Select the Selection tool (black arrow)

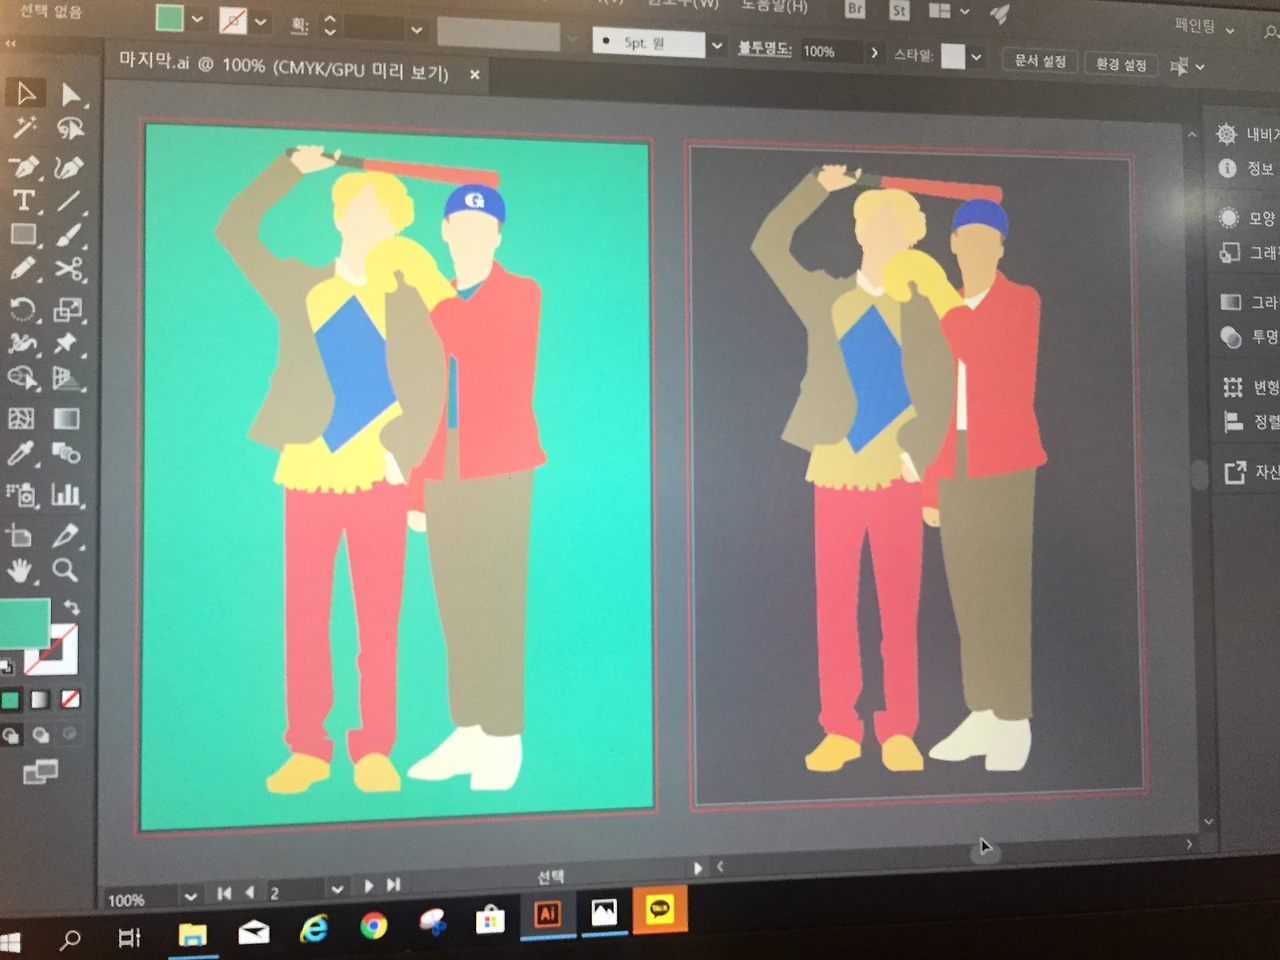click(25, 93)
